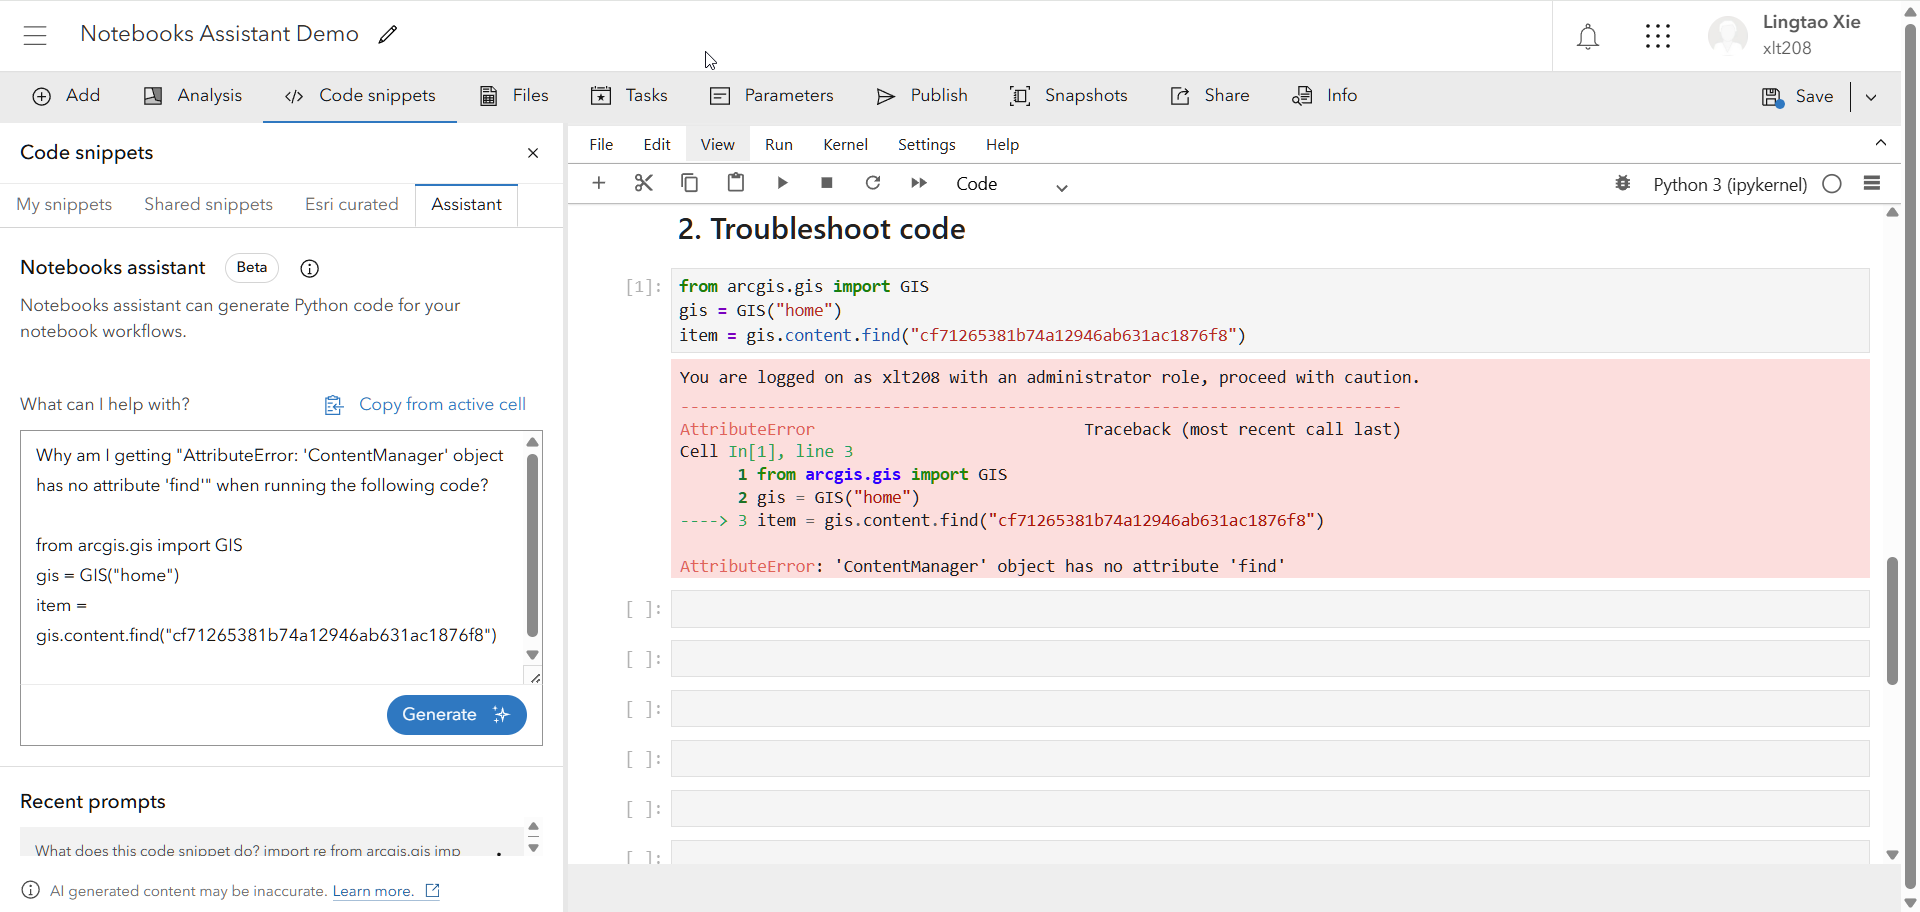The image size is (1920, 912).
Task: Stop cell execution with the stop icon
Action: pos(827,183)
